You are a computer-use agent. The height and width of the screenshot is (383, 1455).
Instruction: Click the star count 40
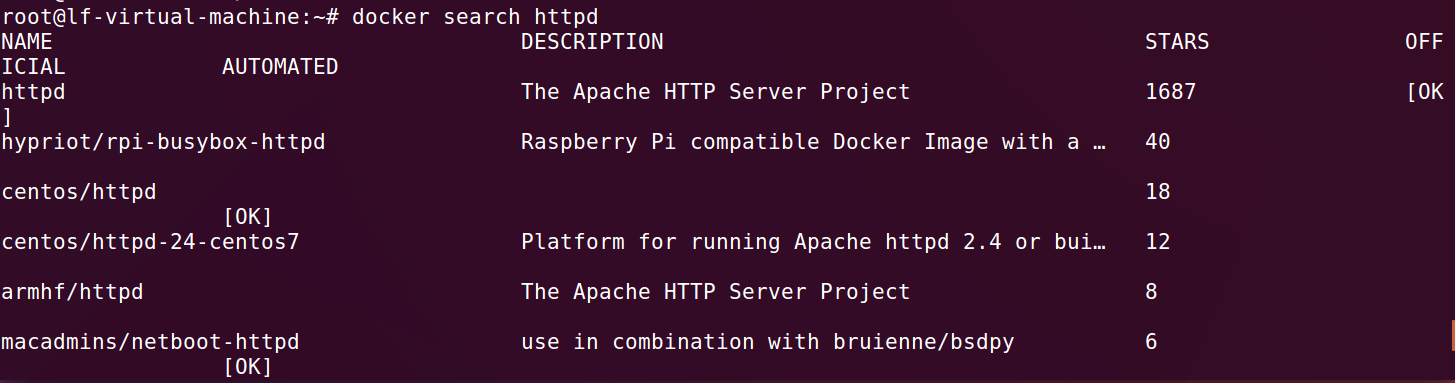1158,142
